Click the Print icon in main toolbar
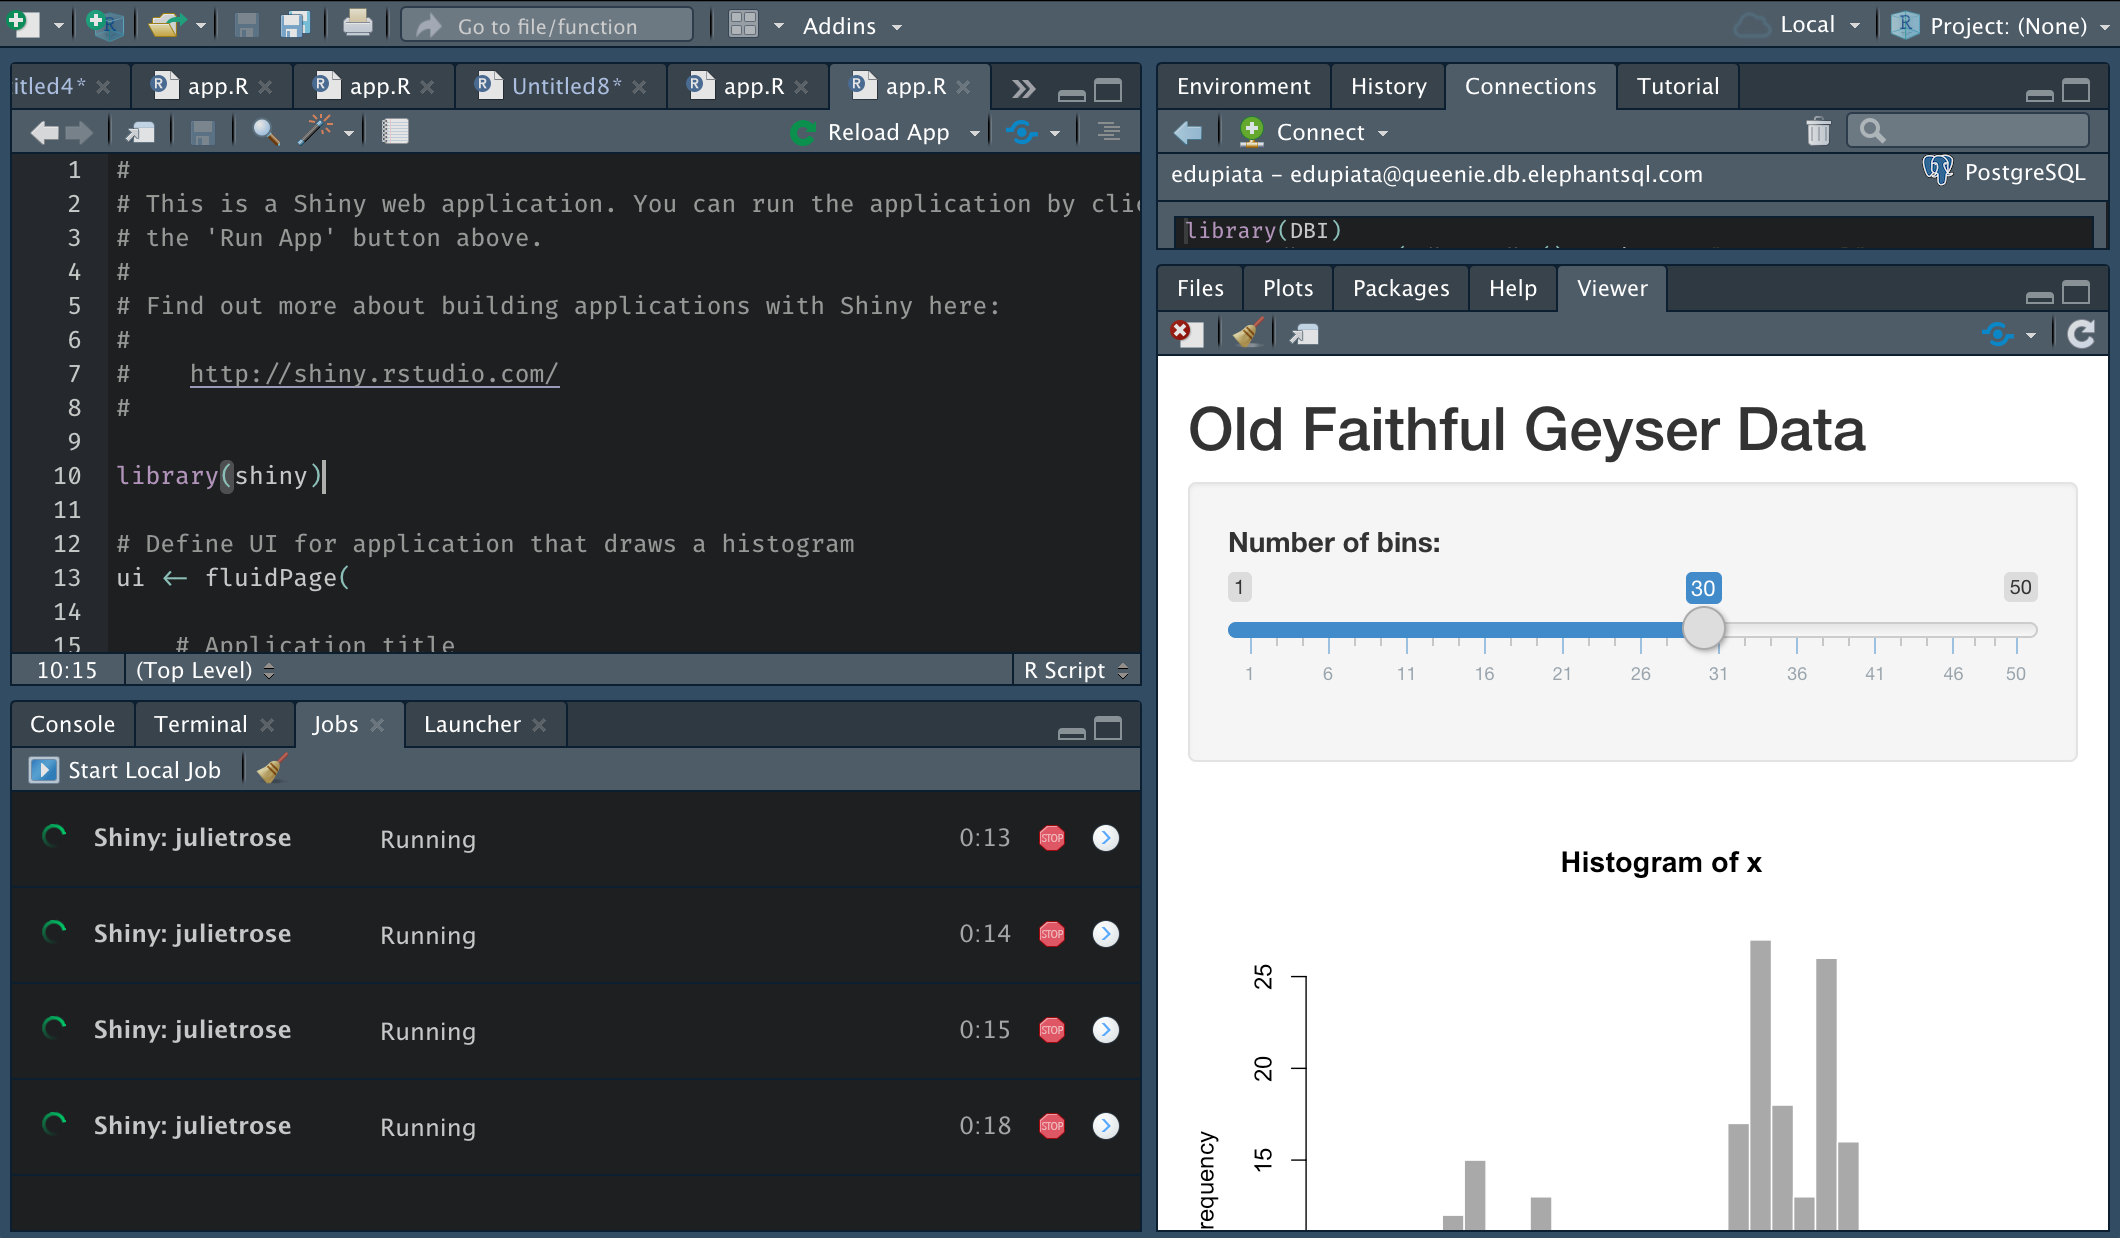The image size is (2120, 1238). click(357, 24)
